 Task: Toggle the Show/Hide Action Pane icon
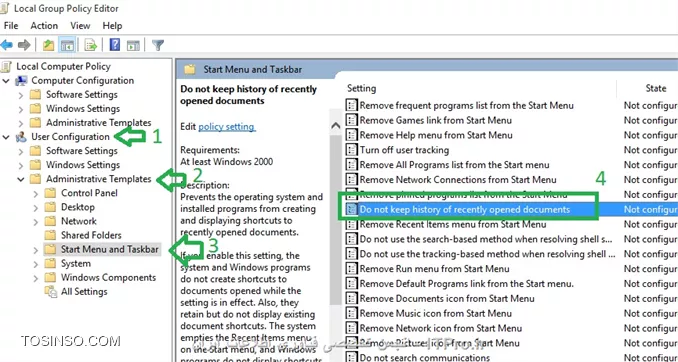(134, 45)
